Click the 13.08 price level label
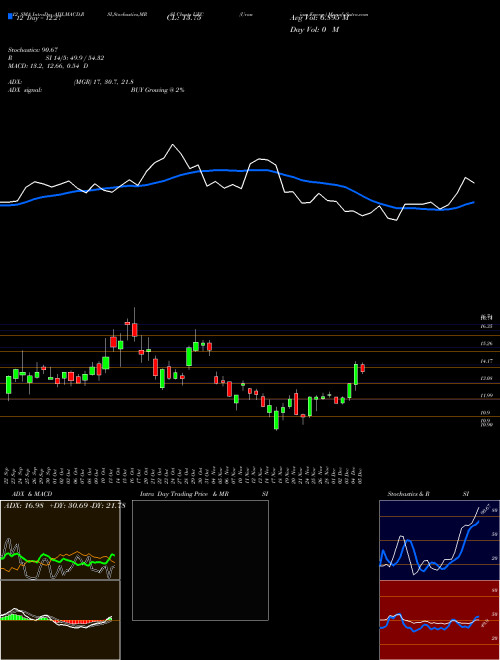 [487, 378]
